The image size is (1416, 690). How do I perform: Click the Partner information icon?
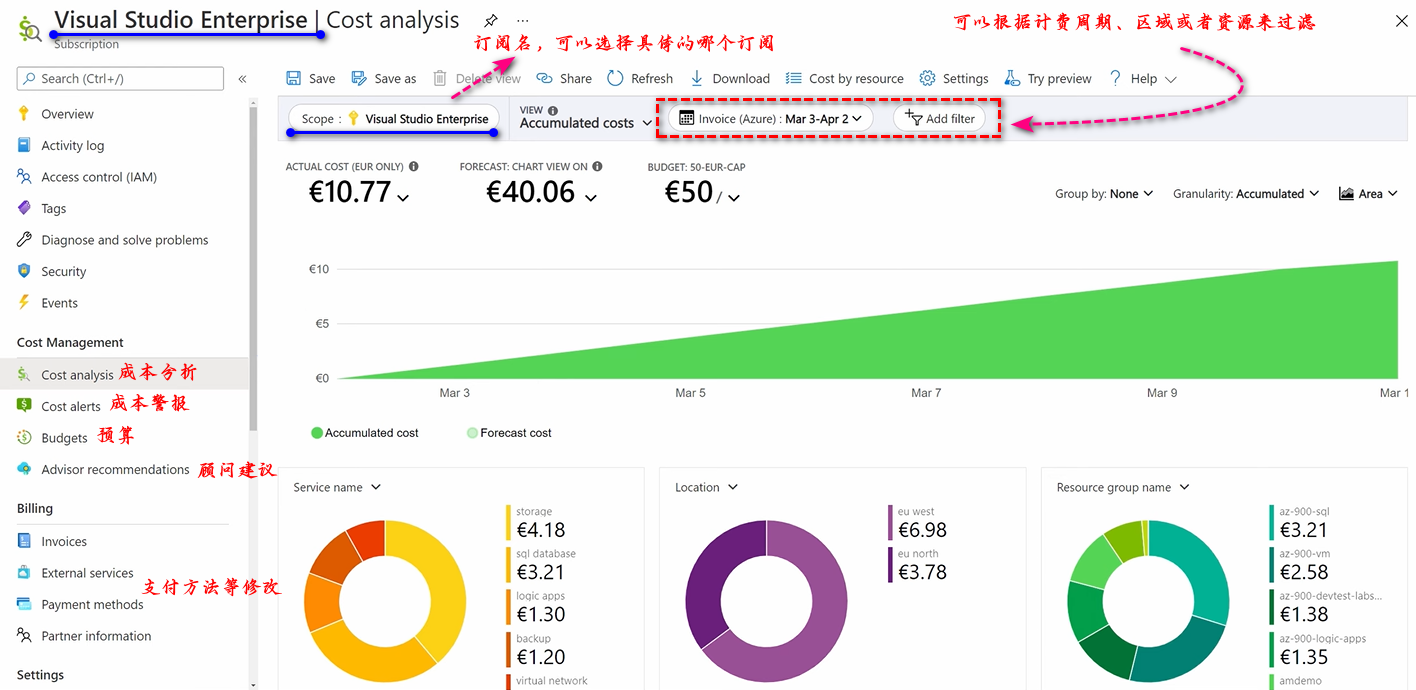[x=24, y=635]
